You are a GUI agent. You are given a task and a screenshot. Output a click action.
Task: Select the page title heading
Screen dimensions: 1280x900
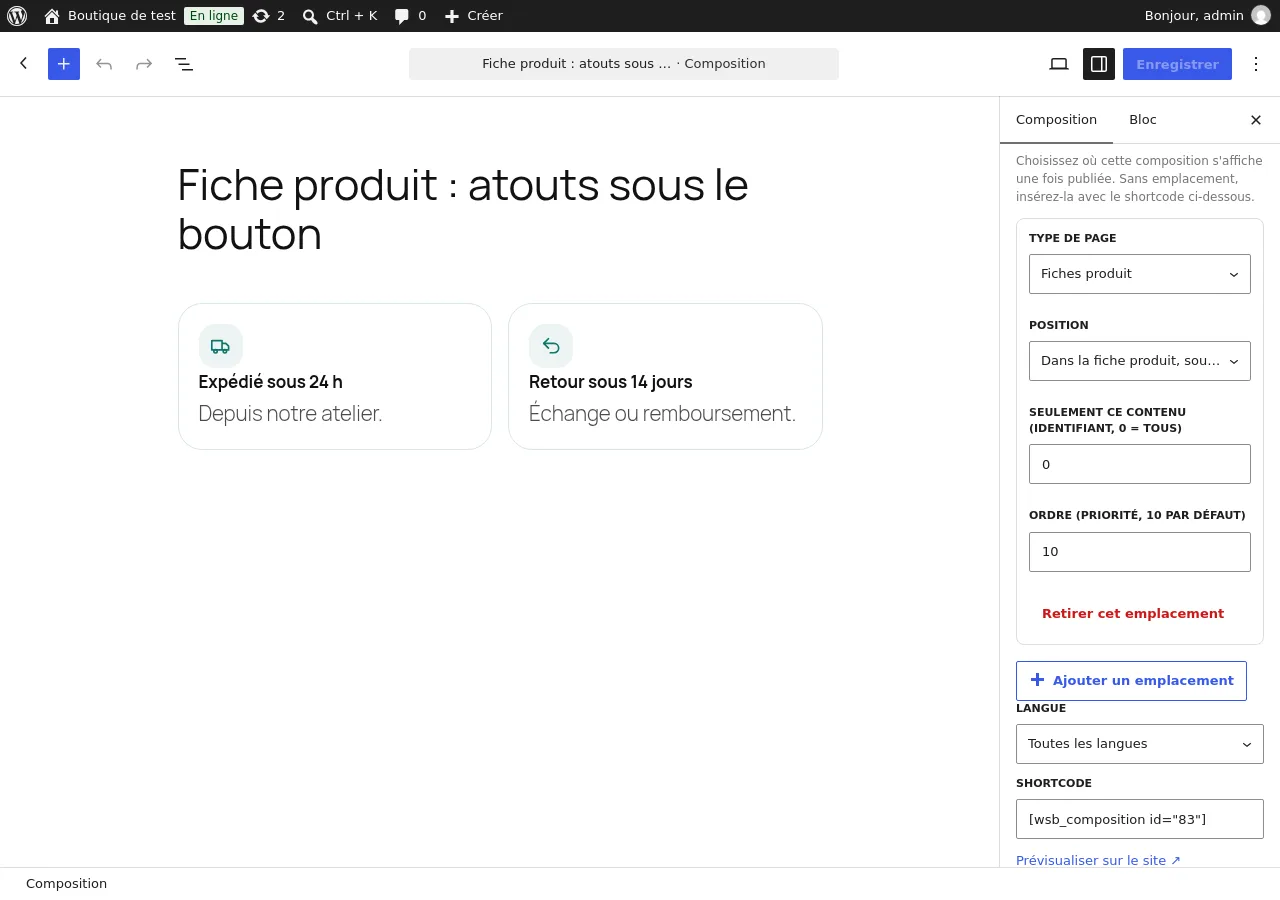(463, 209)
